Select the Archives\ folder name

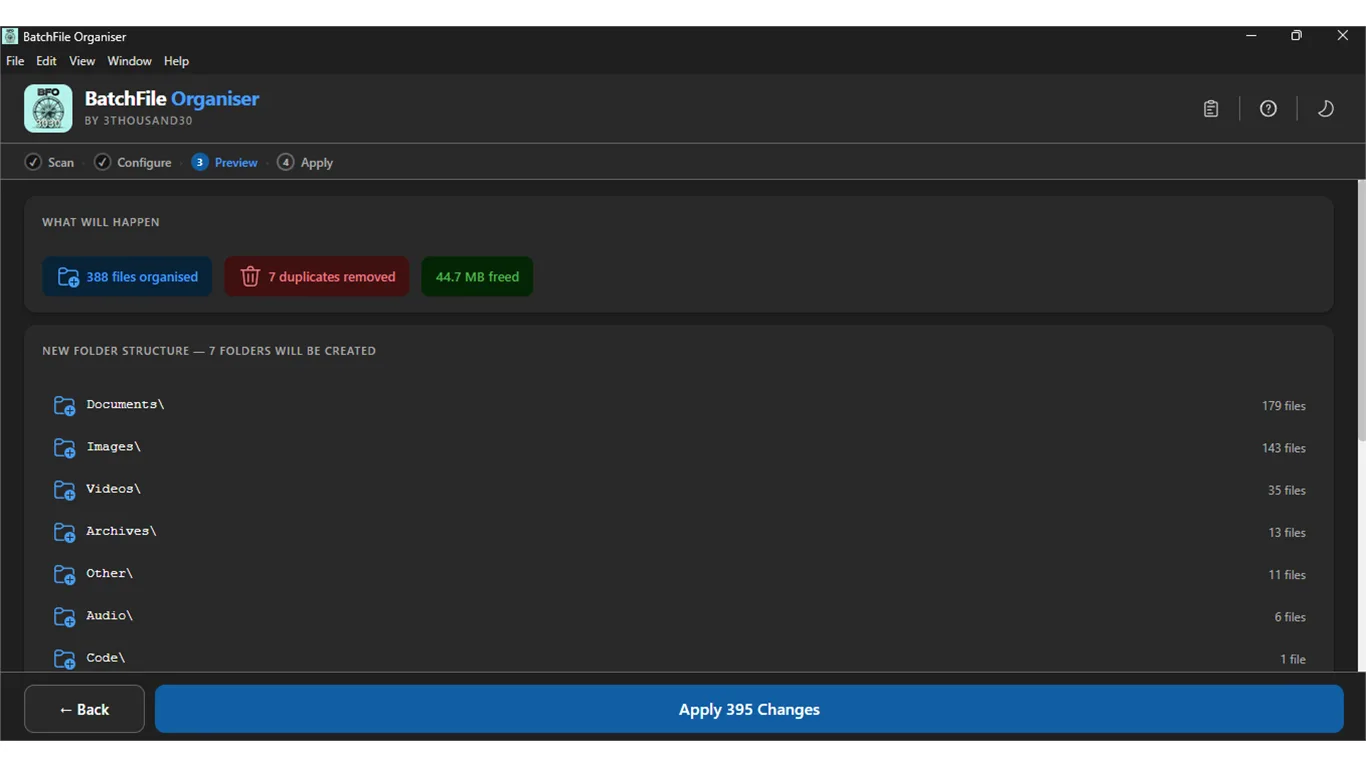click(x=121, y=531)
